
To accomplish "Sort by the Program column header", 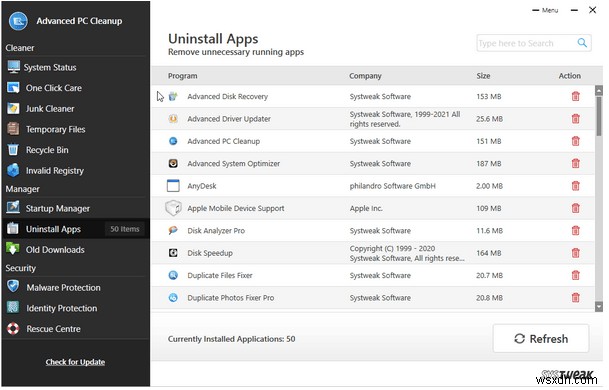I will tap(182, 76).
